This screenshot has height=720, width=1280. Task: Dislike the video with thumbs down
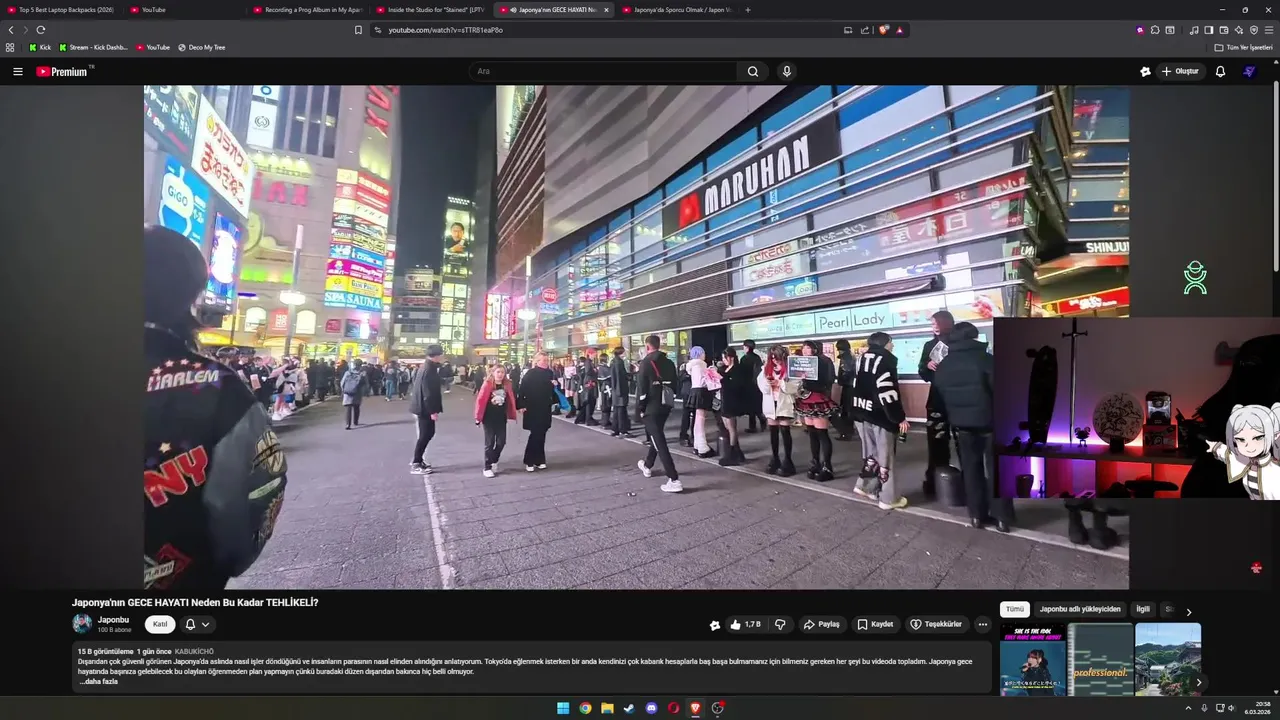(x=780, y=624)
